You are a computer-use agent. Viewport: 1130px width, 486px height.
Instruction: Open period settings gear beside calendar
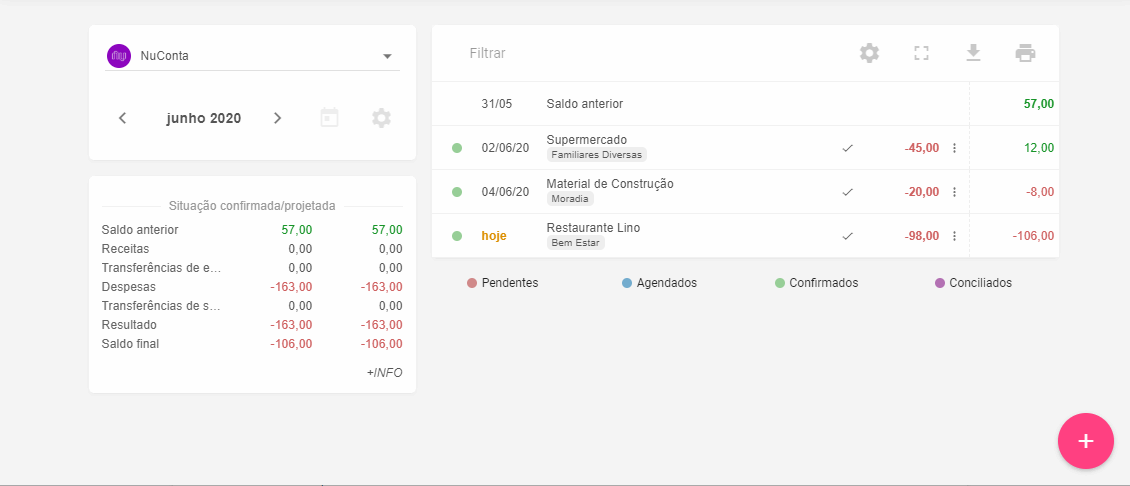381,118
